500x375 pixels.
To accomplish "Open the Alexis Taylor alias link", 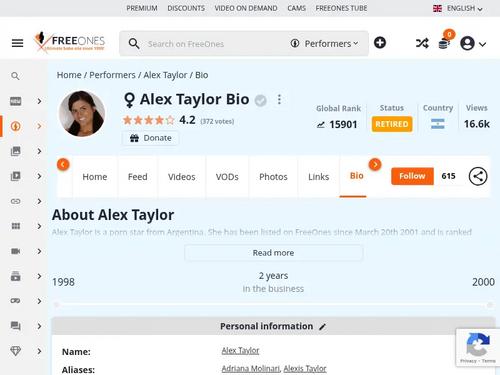I will (x=305, y=368).
